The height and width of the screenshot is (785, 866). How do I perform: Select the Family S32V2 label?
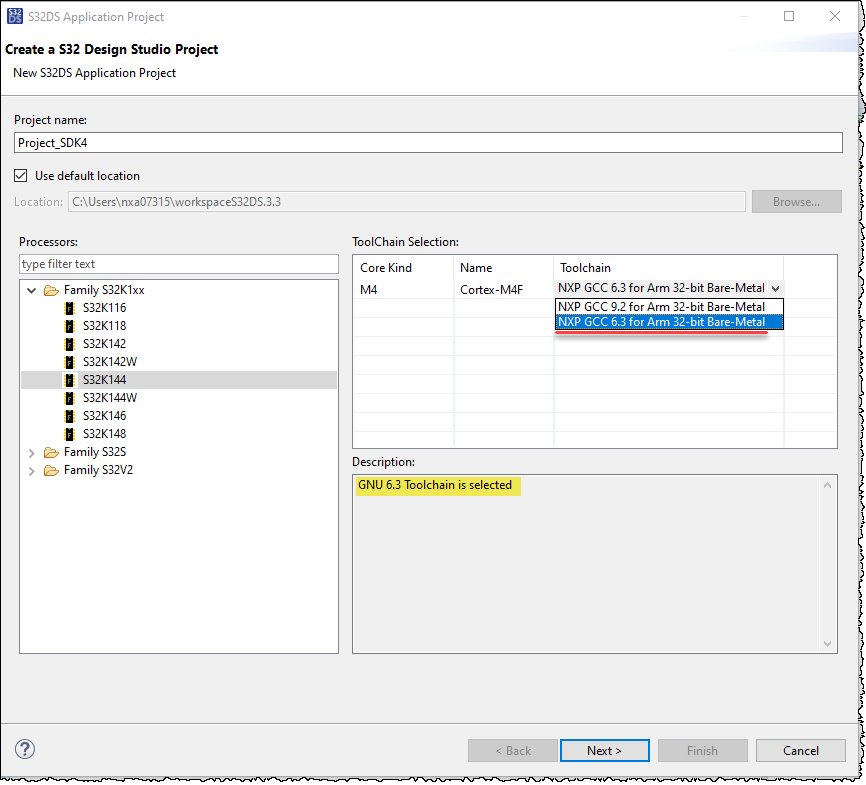tap(98, 470)
